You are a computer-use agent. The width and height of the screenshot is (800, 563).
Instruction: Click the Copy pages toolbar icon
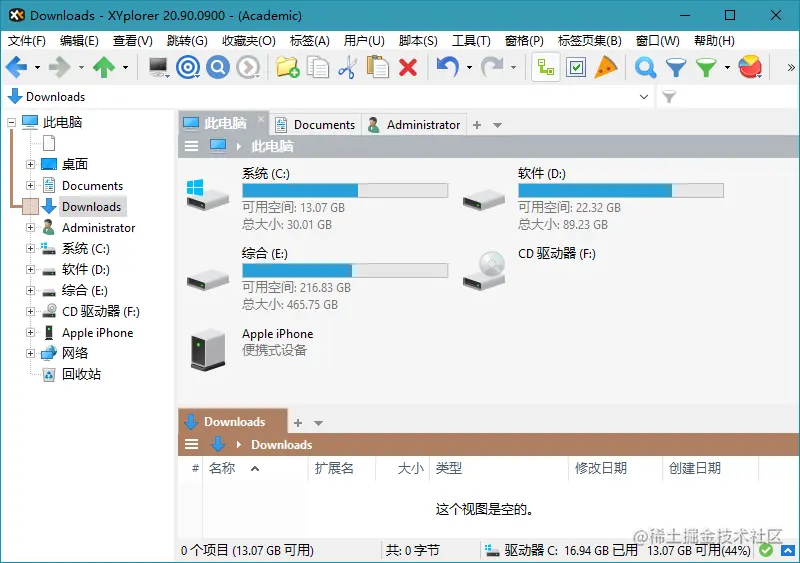(317, 67)
